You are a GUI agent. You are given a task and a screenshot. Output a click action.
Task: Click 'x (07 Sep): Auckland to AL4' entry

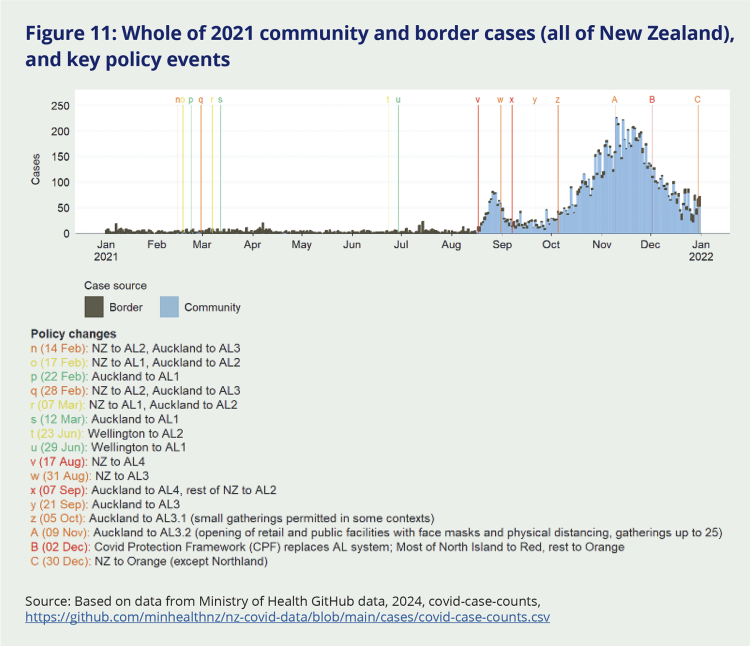click(154, 490)
